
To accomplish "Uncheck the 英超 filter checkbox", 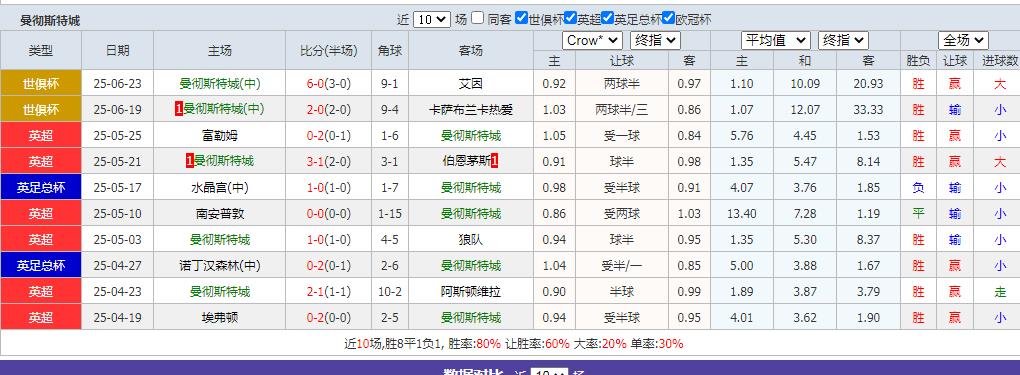I will click(570, 18).
